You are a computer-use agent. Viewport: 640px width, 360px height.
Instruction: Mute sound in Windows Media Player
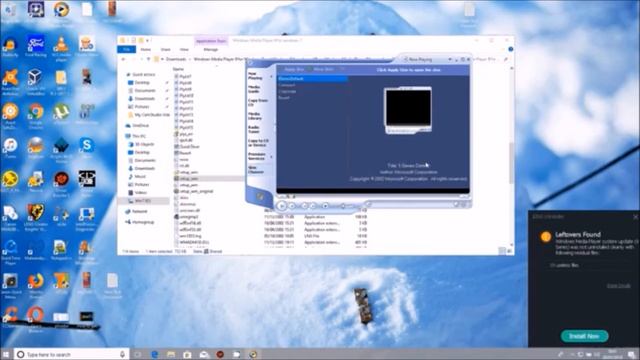(x=325, y=206)
